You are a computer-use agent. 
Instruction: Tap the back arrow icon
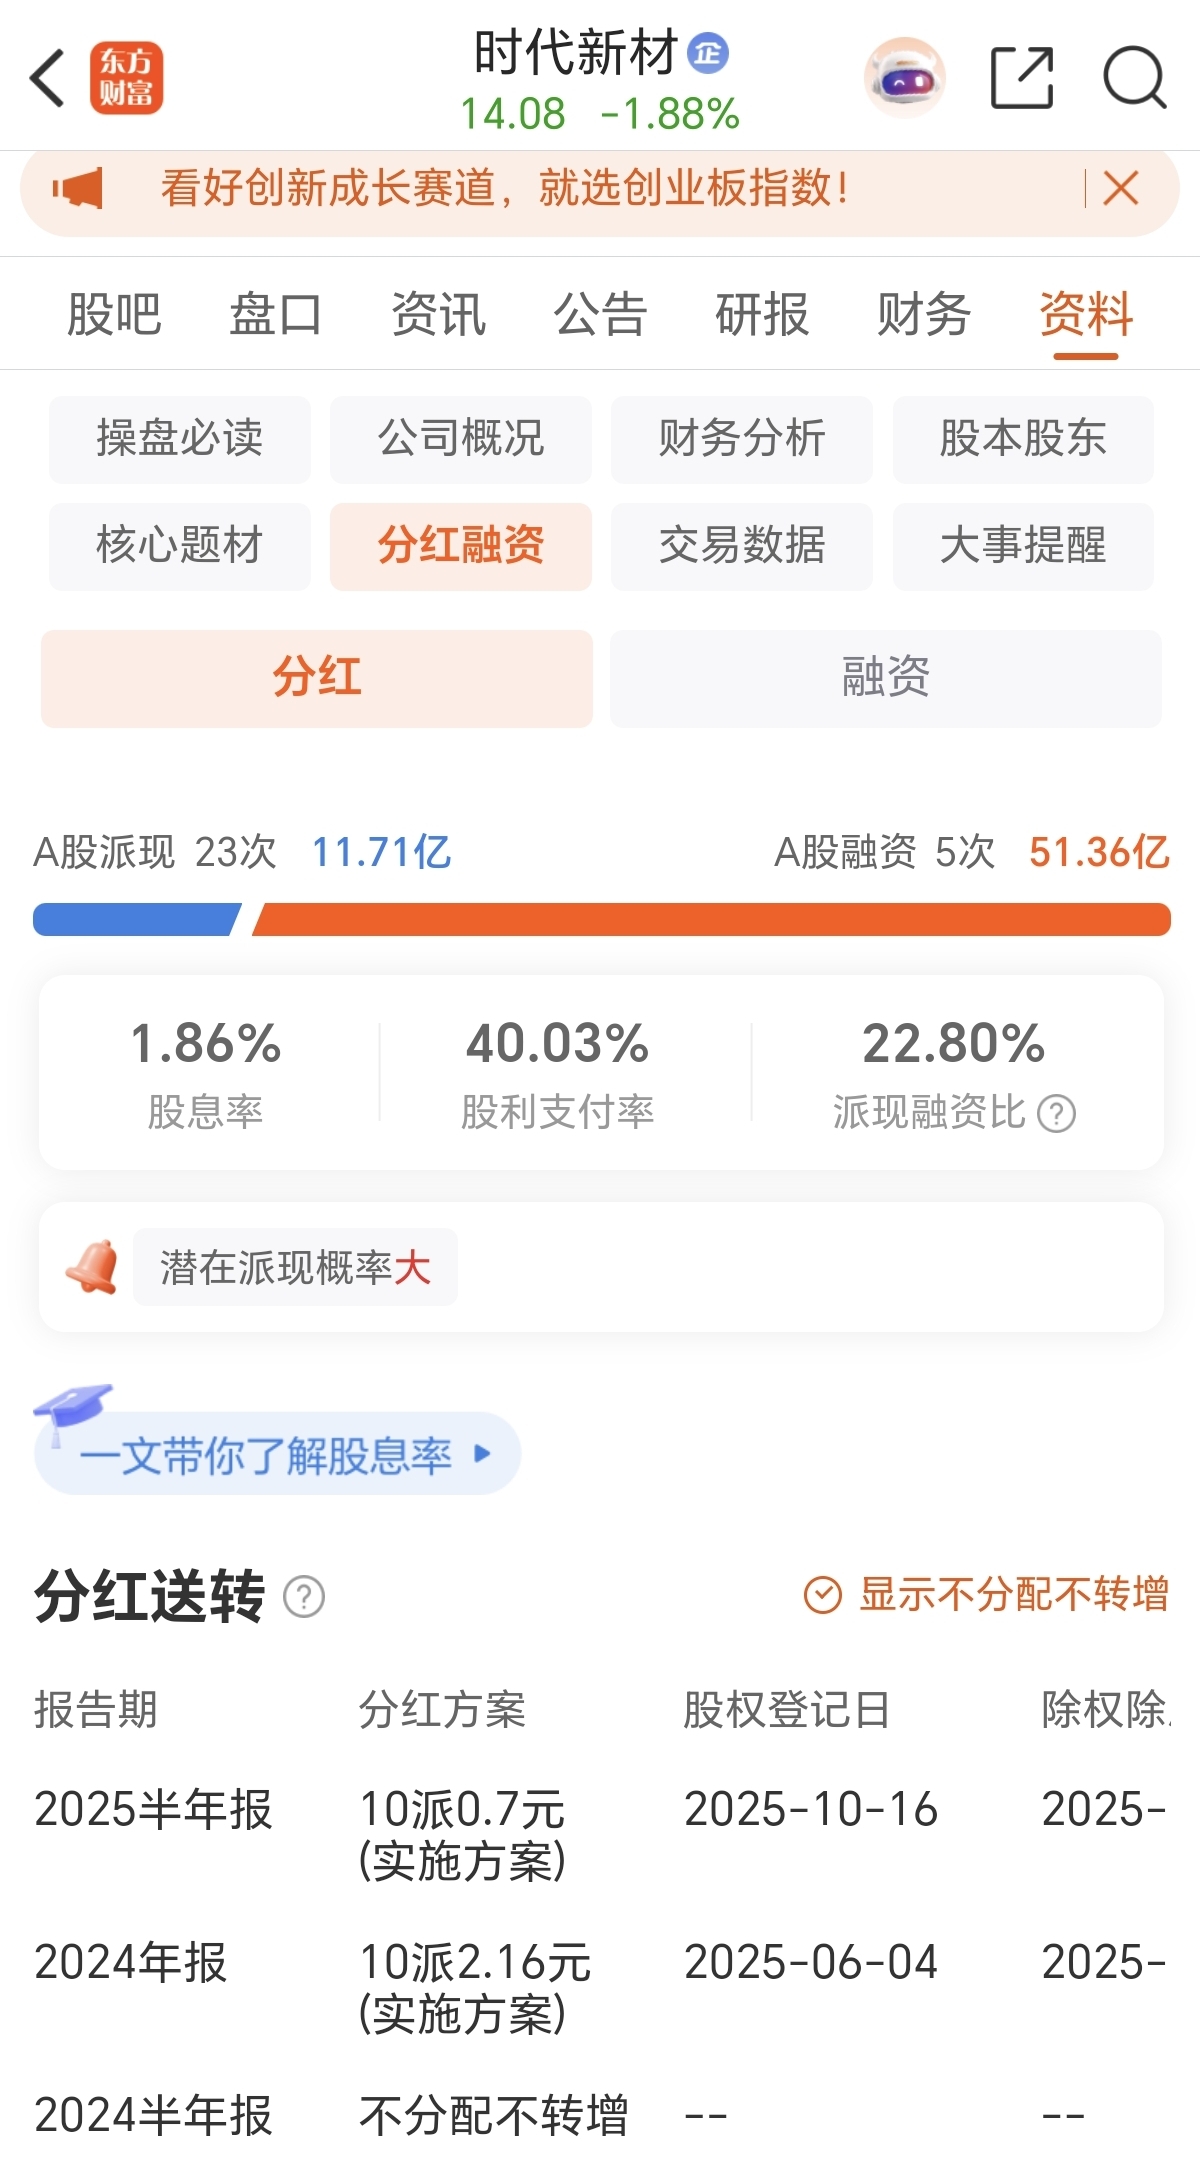coord(48,78)
